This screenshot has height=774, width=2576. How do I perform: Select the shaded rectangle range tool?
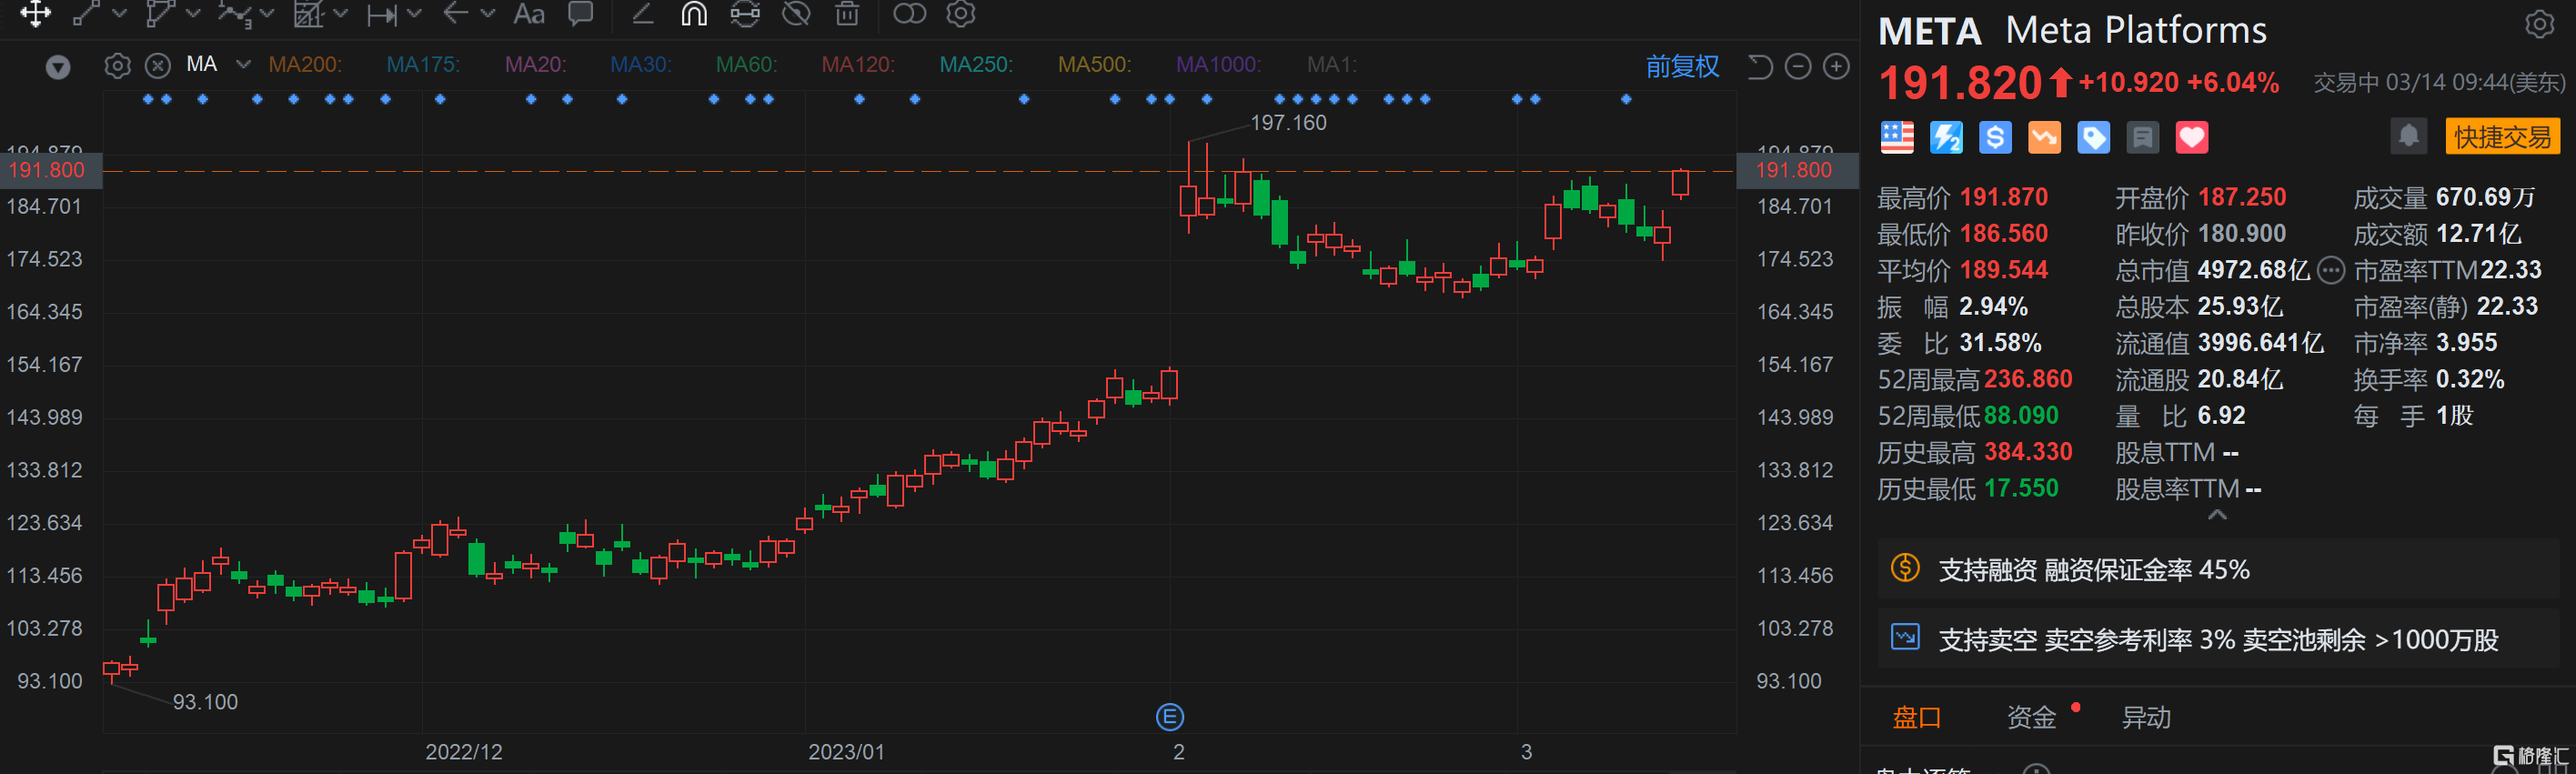(308, 13)
